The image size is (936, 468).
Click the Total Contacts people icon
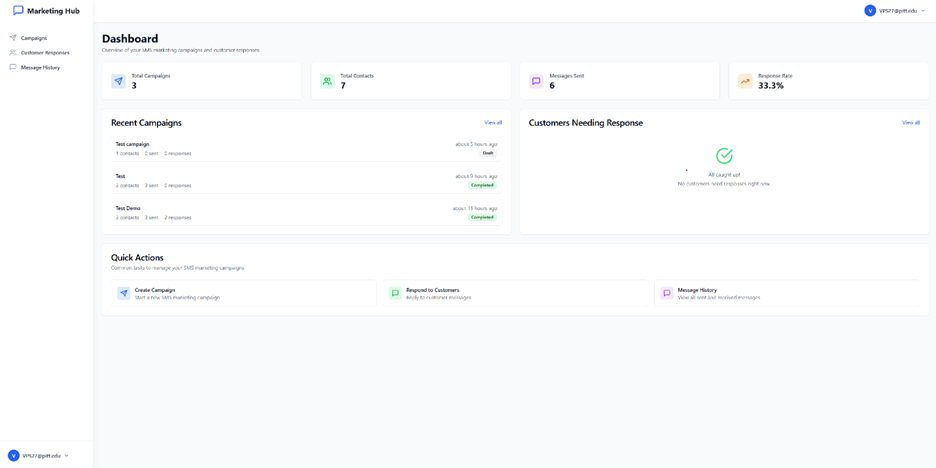click(x=327, y=81)
